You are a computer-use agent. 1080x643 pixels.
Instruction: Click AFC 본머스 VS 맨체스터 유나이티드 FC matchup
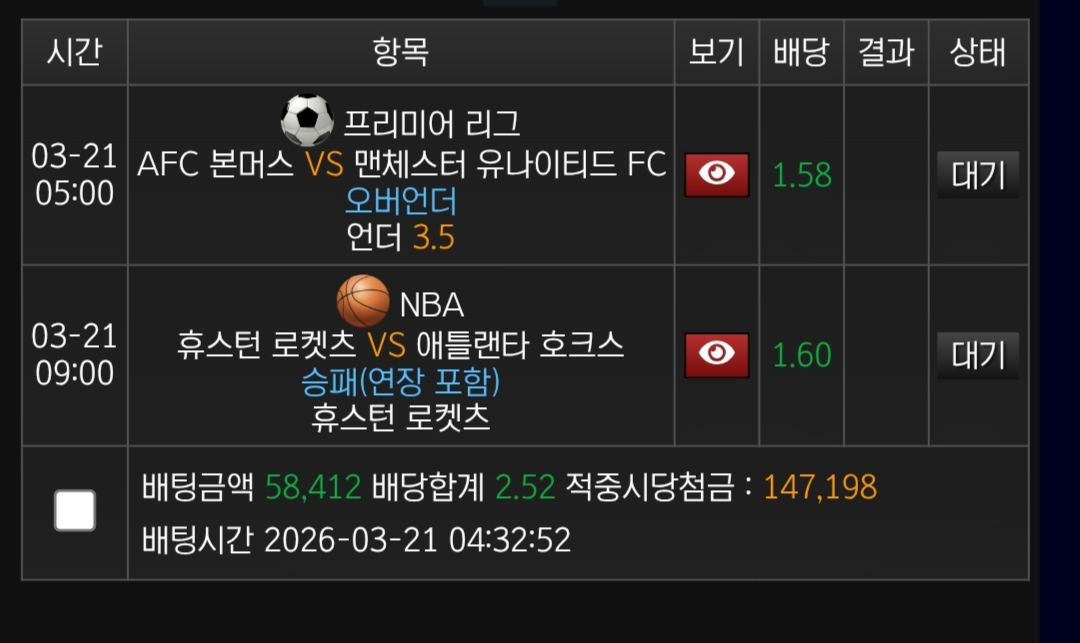tap(402, 165)
